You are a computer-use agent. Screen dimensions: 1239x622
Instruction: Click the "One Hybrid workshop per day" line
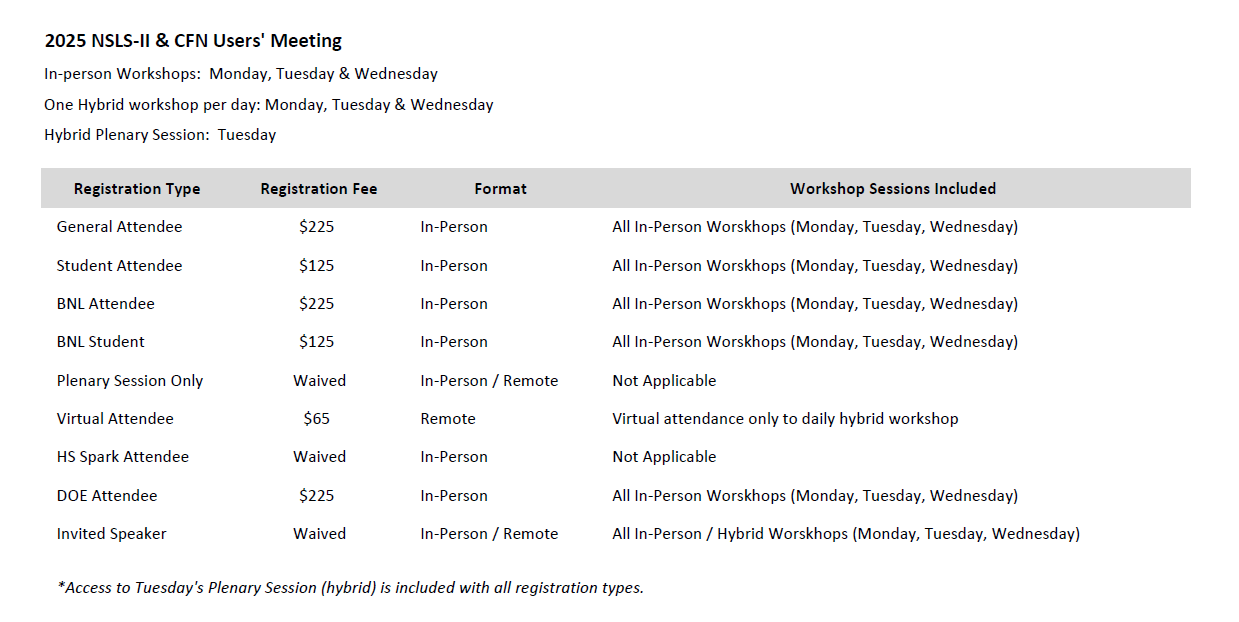coord(269,105)
